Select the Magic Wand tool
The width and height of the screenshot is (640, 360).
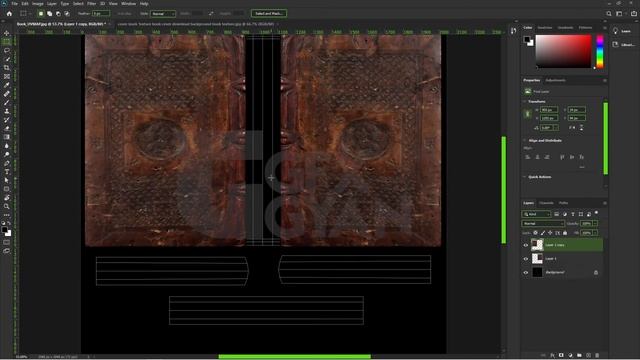(x=7, y=59)
